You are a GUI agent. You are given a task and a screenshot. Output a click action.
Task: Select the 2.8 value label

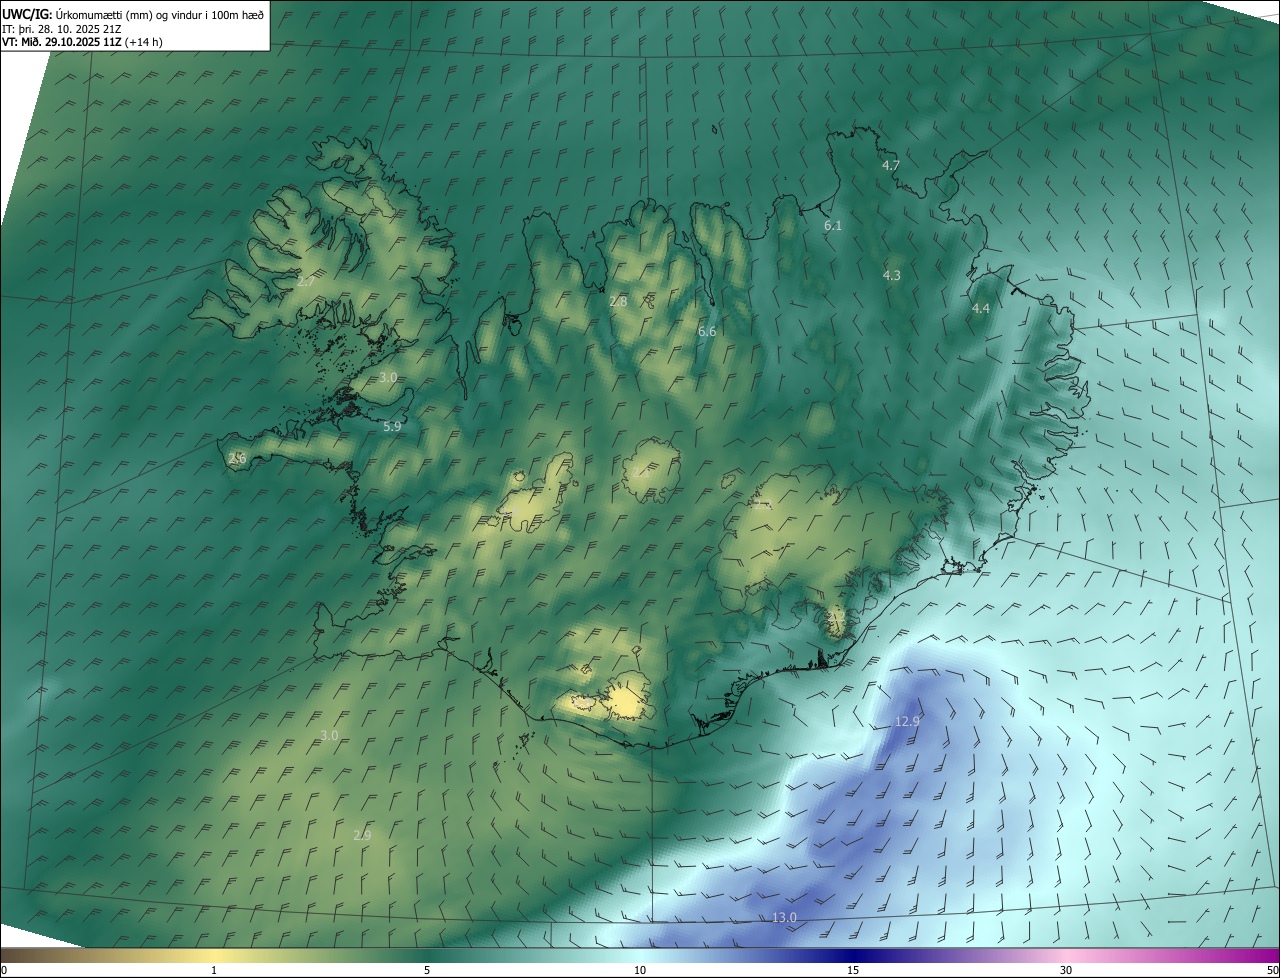[x=618, y=301]
